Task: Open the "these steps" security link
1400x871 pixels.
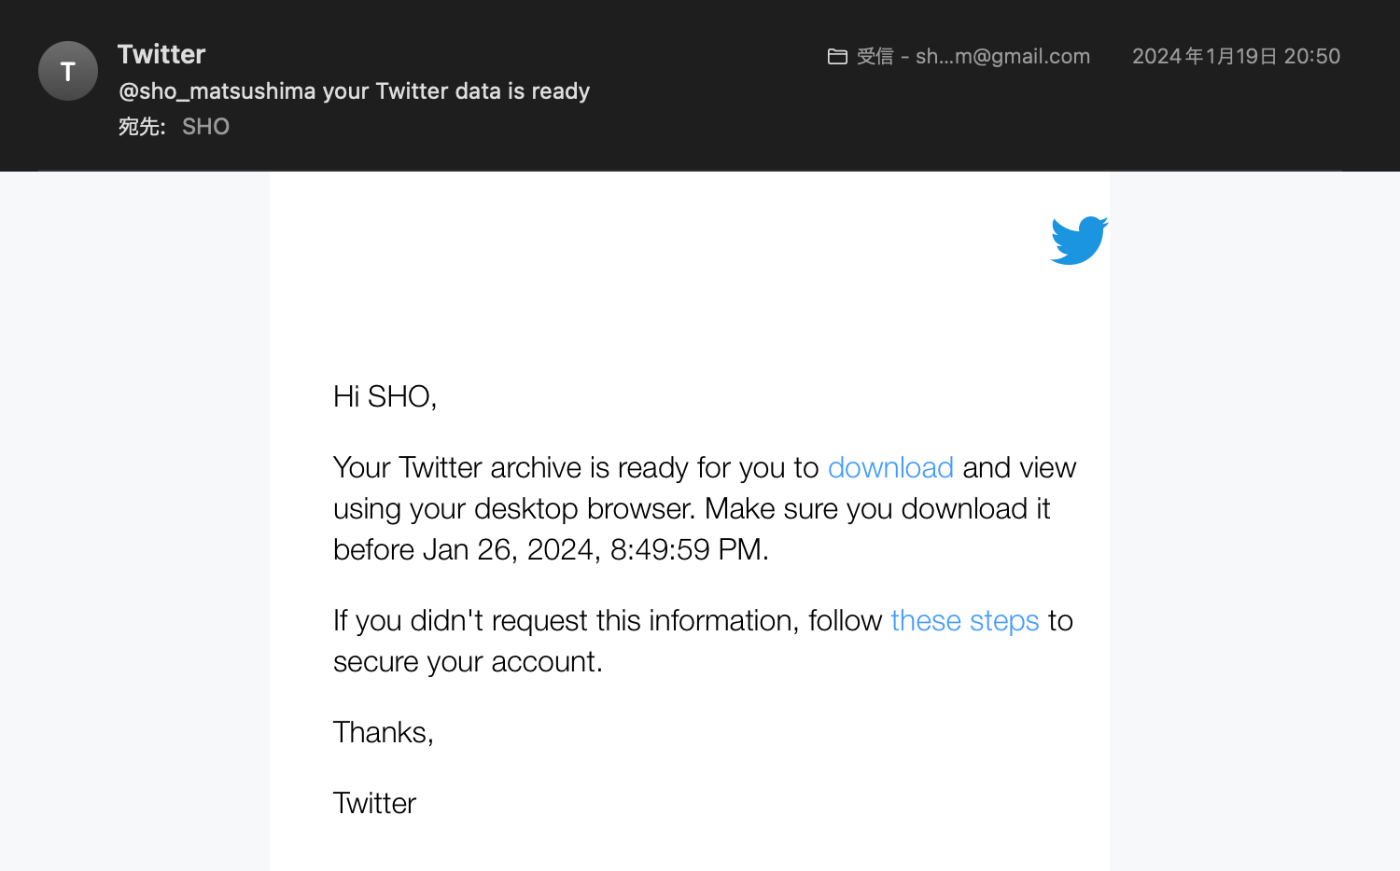Action: coord(964,620)
